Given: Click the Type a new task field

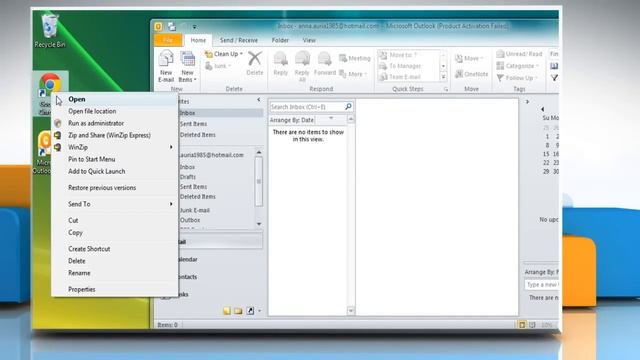Looking at the screenshot, I should [541, 284].
